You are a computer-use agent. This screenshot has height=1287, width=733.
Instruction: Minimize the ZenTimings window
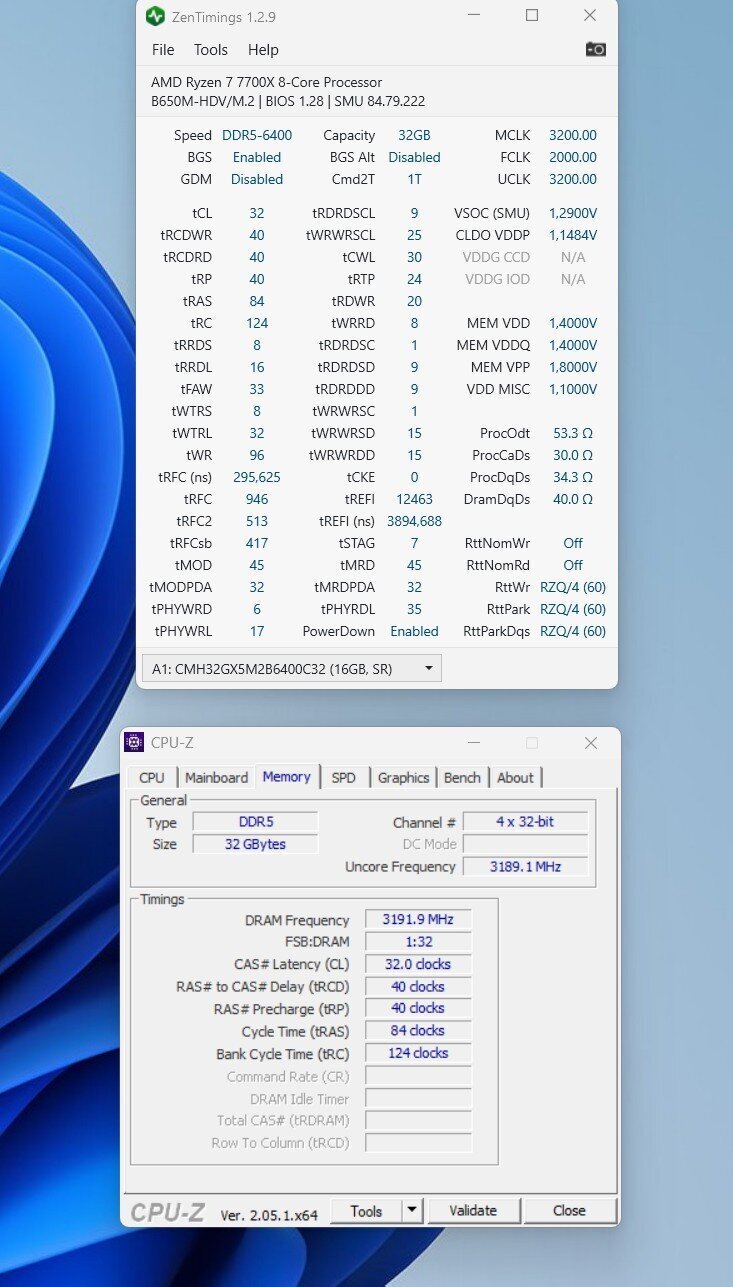click(474, 16)
